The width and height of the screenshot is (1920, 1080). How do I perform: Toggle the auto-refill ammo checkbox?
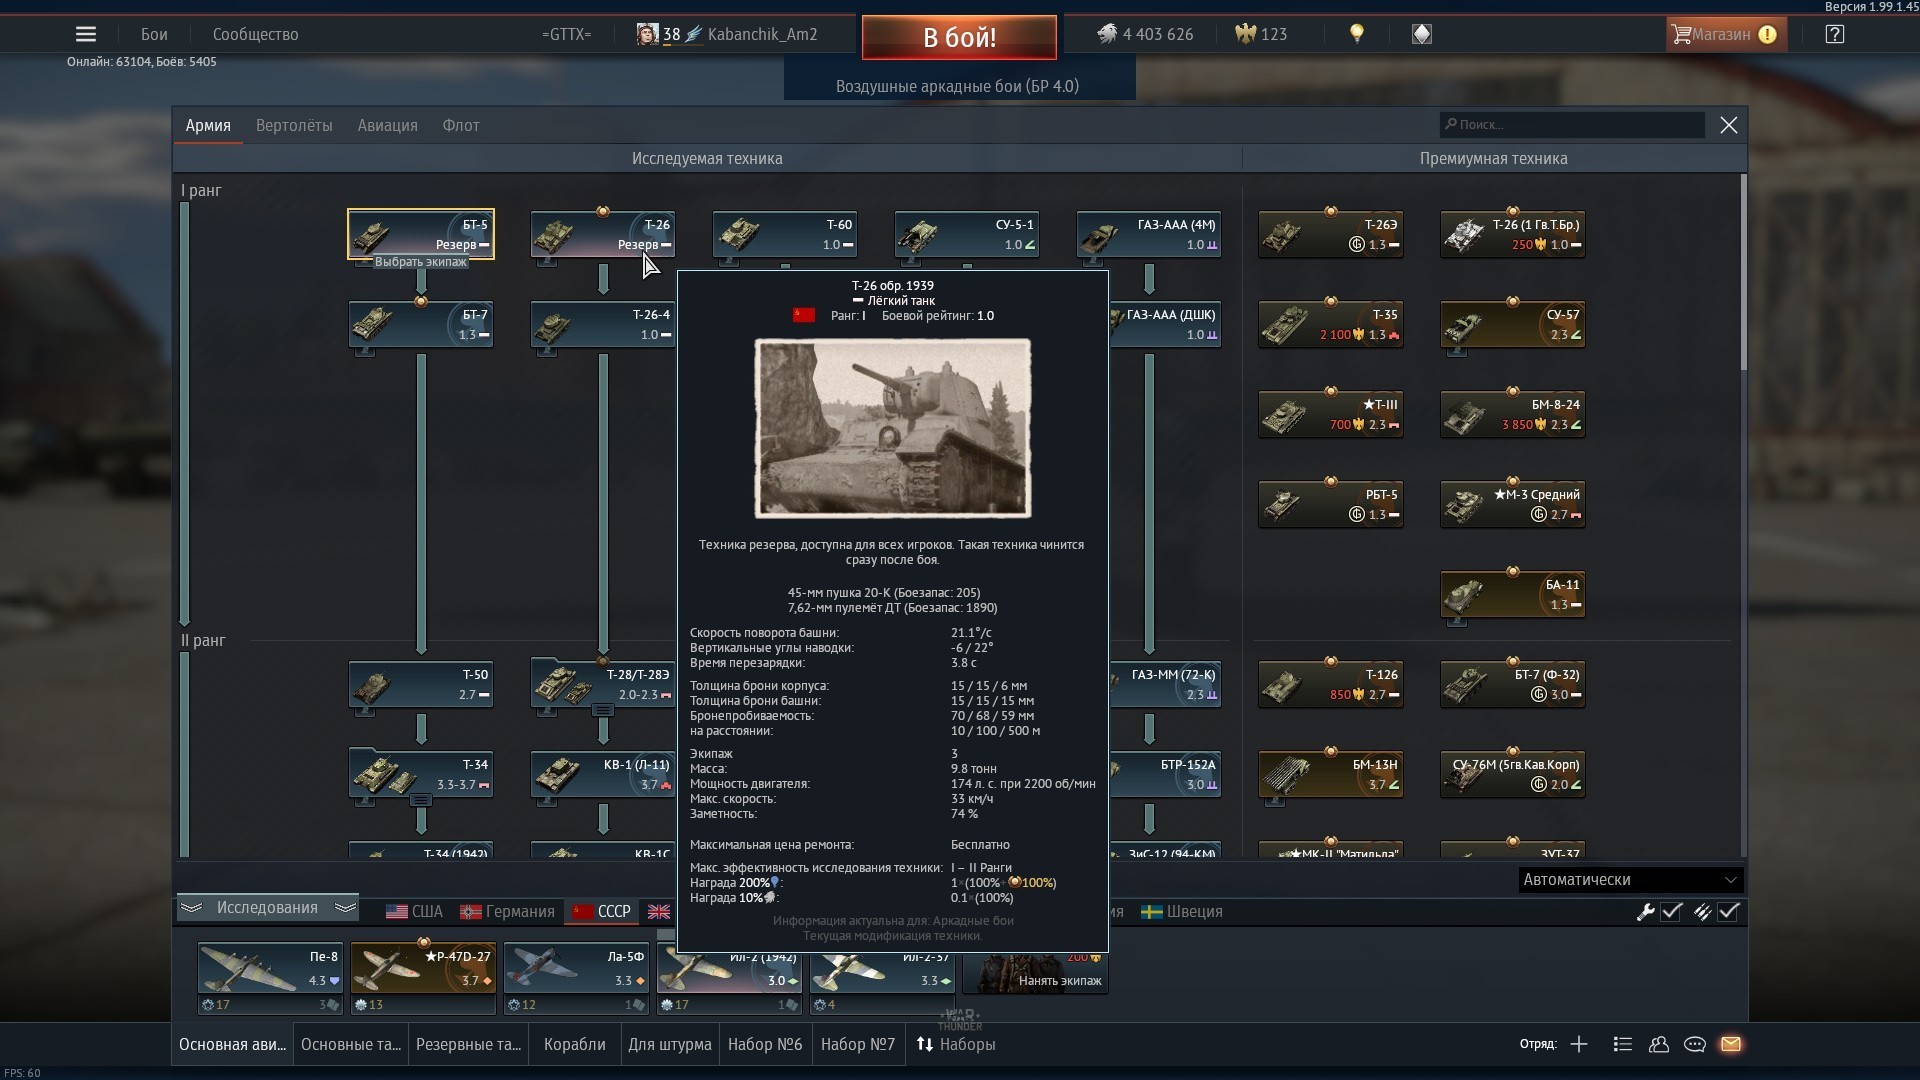[x=1729, y=912]
